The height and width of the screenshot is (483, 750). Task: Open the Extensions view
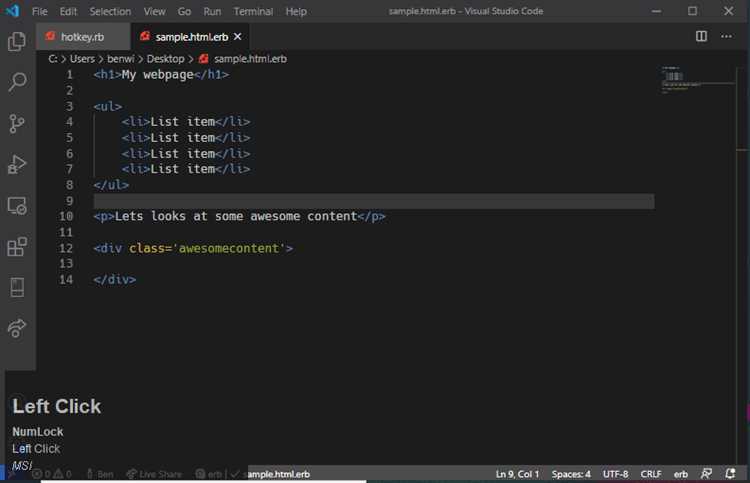(x=17, y=247)
